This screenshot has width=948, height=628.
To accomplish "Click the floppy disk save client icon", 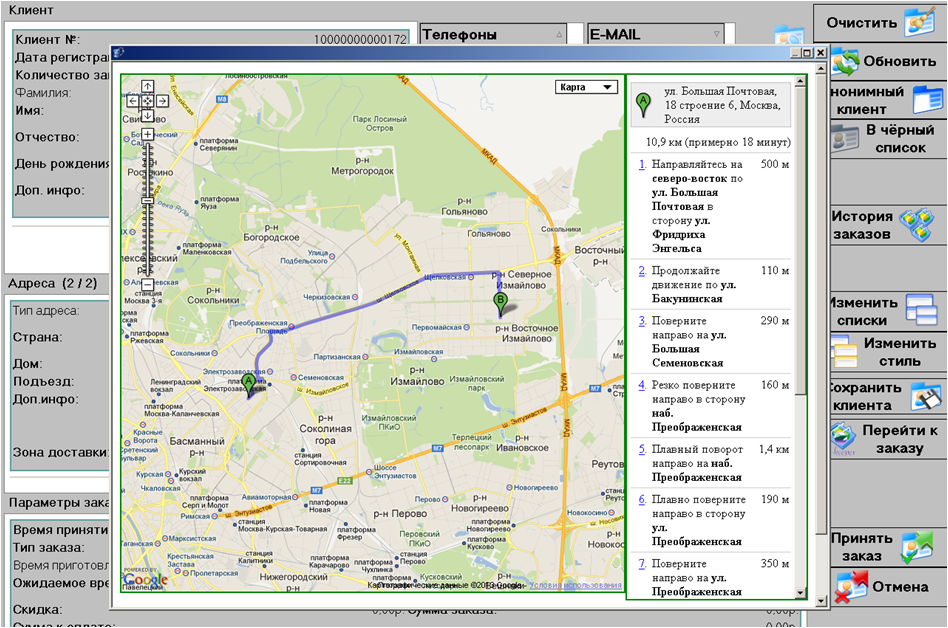I will (x=926, y=397).
